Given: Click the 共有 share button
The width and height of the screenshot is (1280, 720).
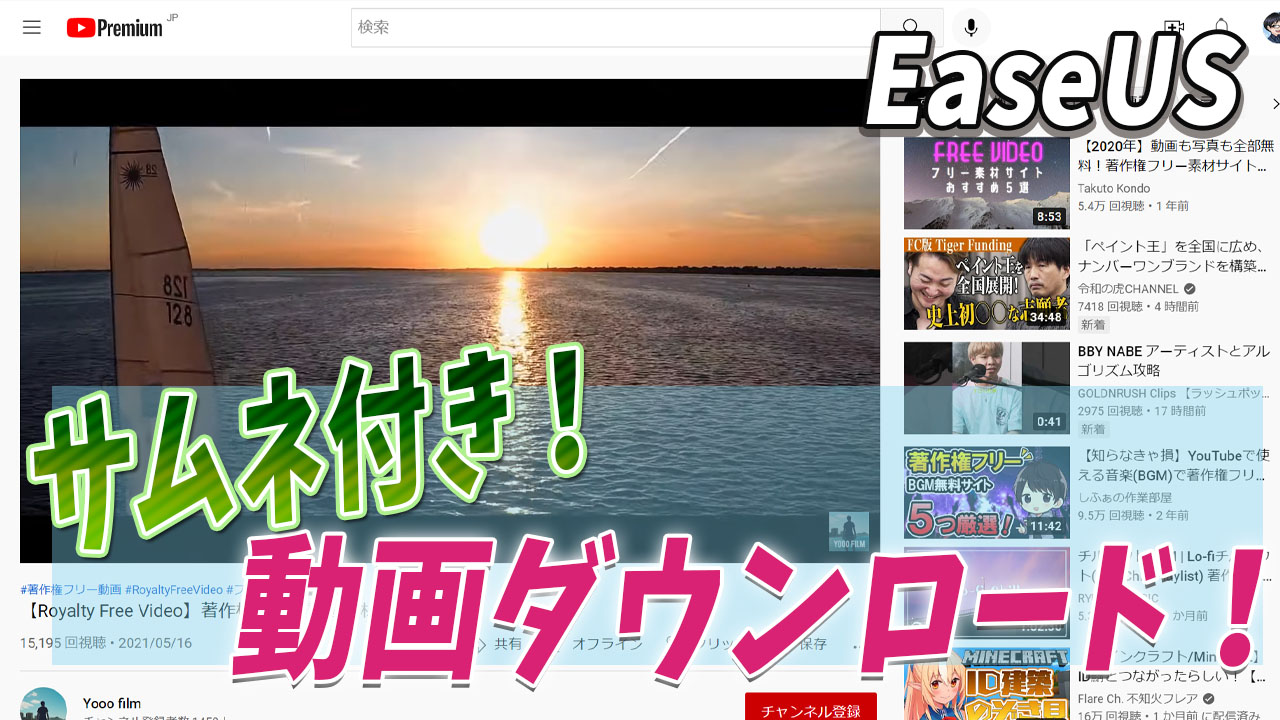Looking at the screenshot, I should coord(508,644).
